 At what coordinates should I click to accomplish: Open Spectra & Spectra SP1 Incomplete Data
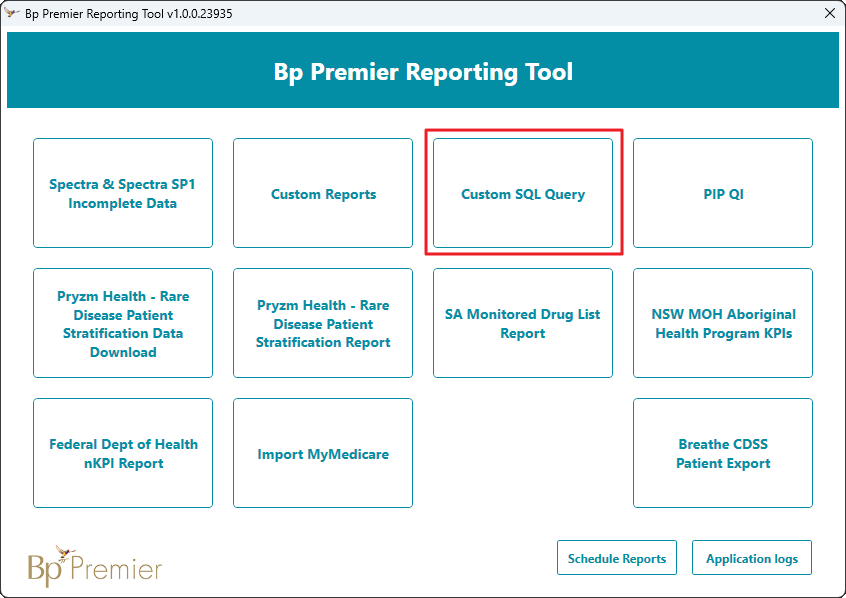[123, 193]
